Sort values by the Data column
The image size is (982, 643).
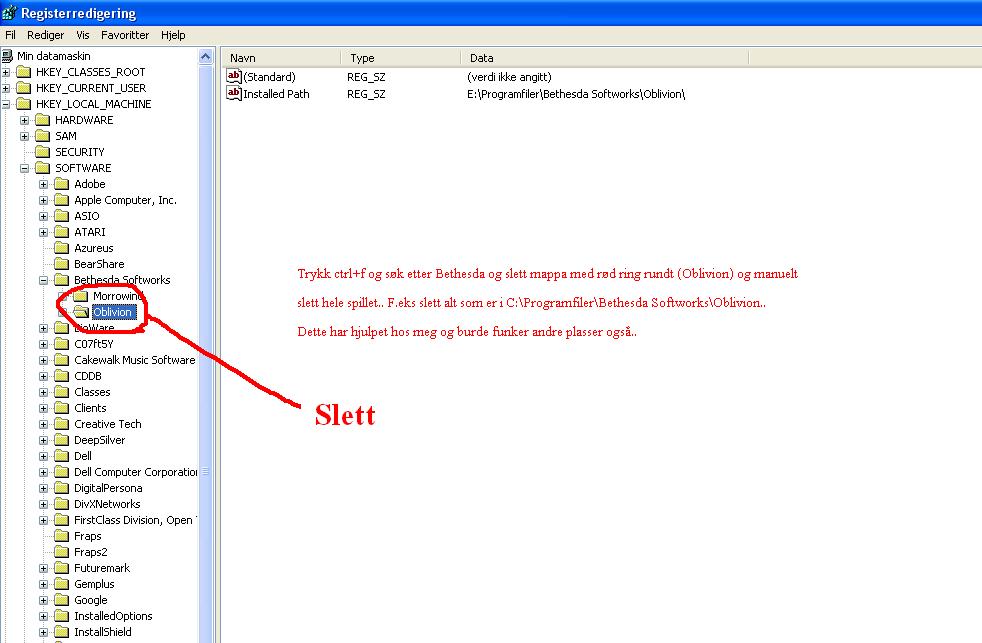click(605, 58)
